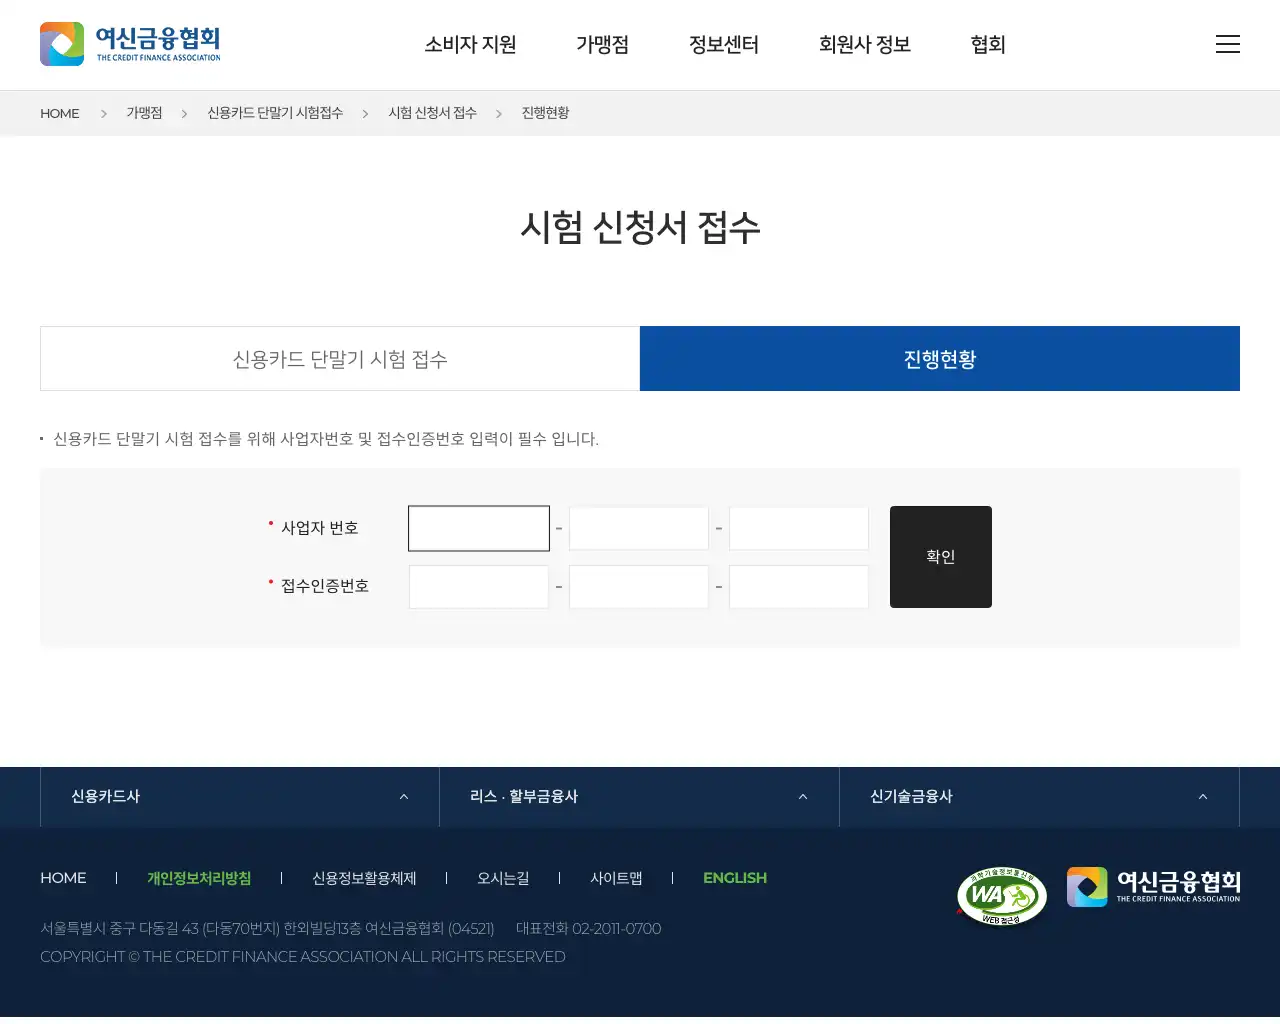Click the 확인 button
The width and height of the screenshot is (1280, 1024).
941,557
